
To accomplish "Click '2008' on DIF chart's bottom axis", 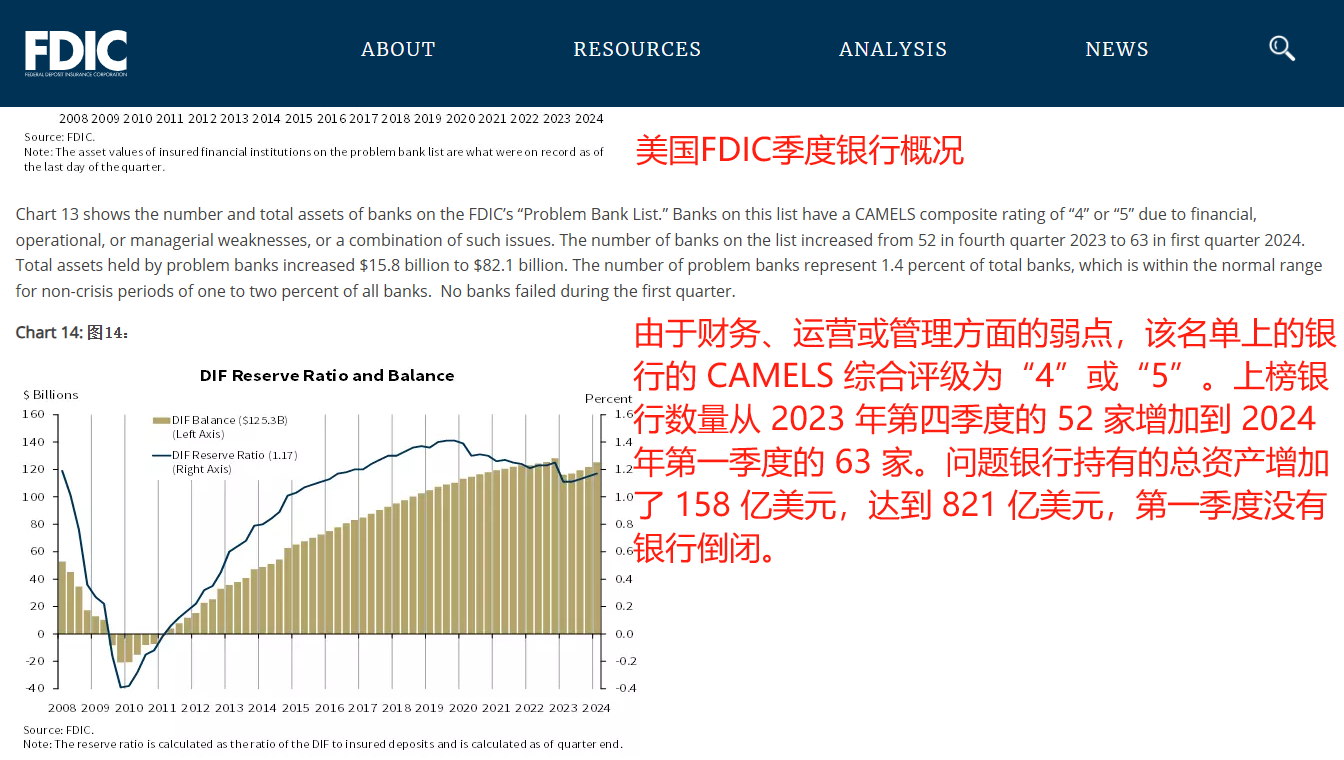I will 62,708.
